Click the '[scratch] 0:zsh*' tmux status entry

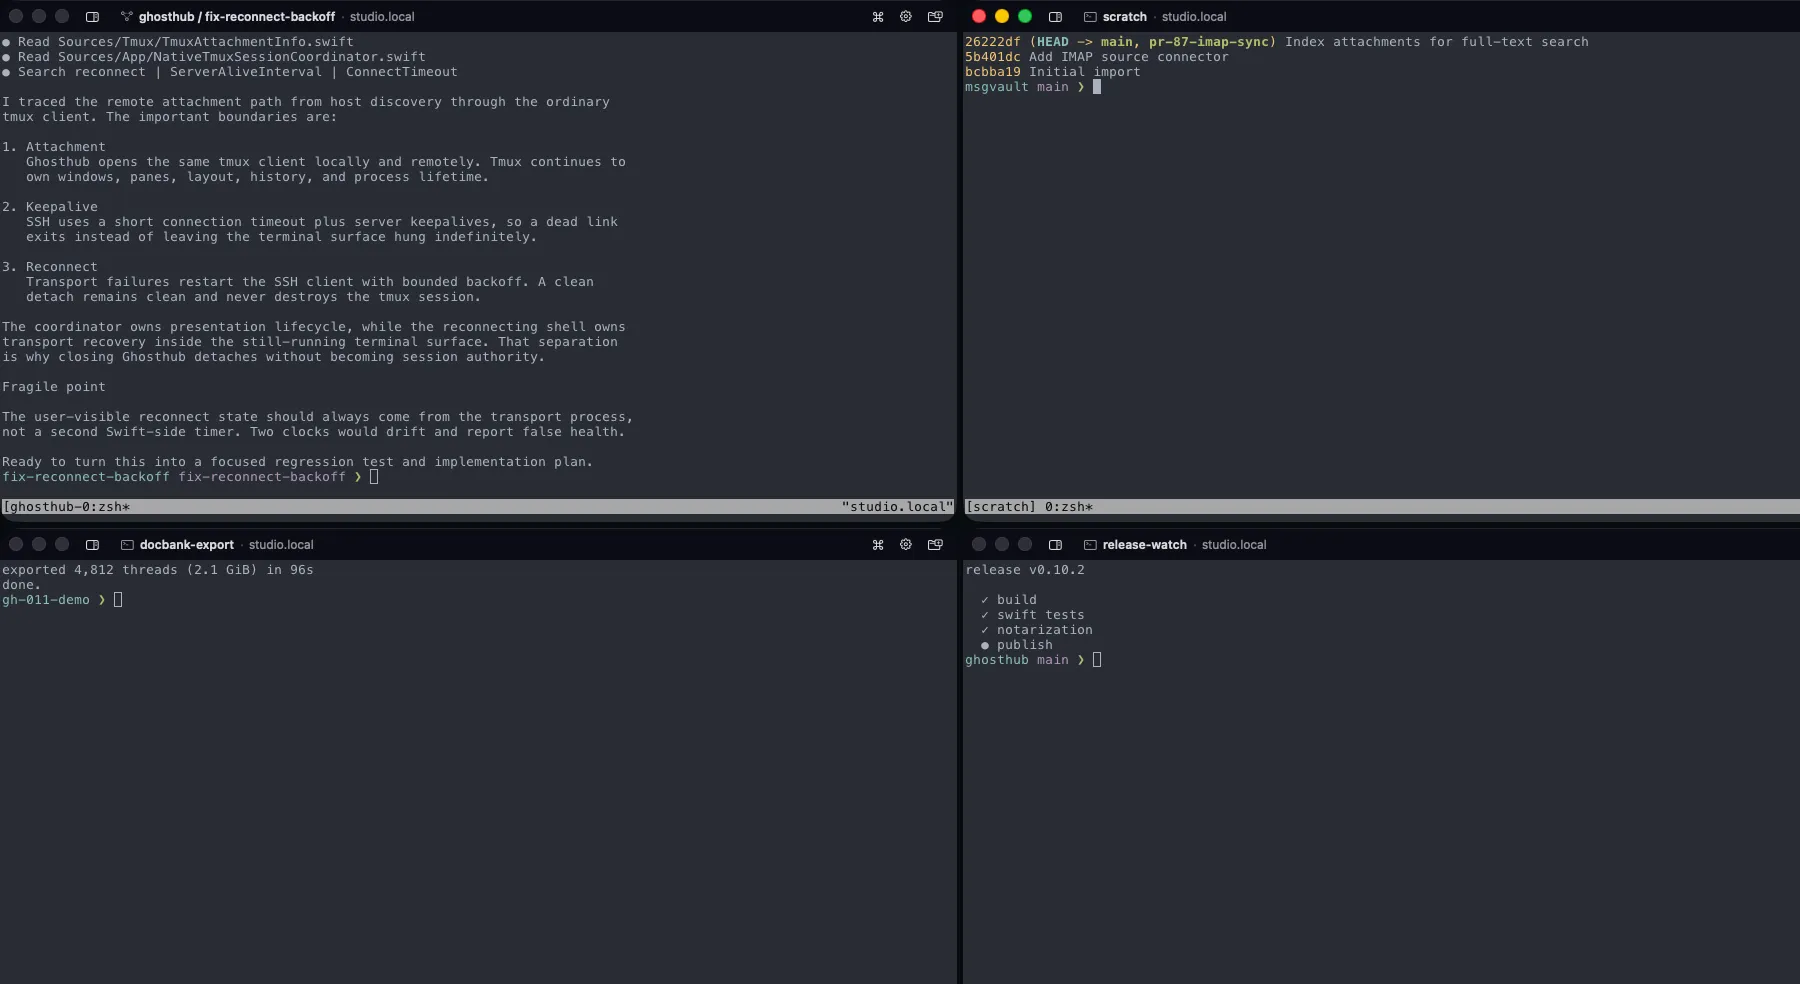[x=1029, y=507]
